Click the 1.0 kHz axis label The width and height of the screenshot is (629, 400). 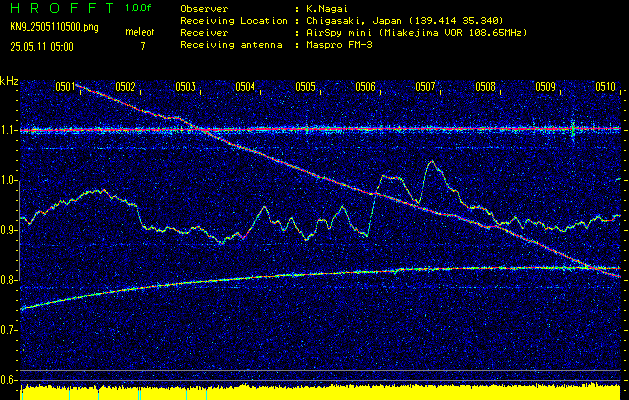pyautogui.click(x=8, y=181)
